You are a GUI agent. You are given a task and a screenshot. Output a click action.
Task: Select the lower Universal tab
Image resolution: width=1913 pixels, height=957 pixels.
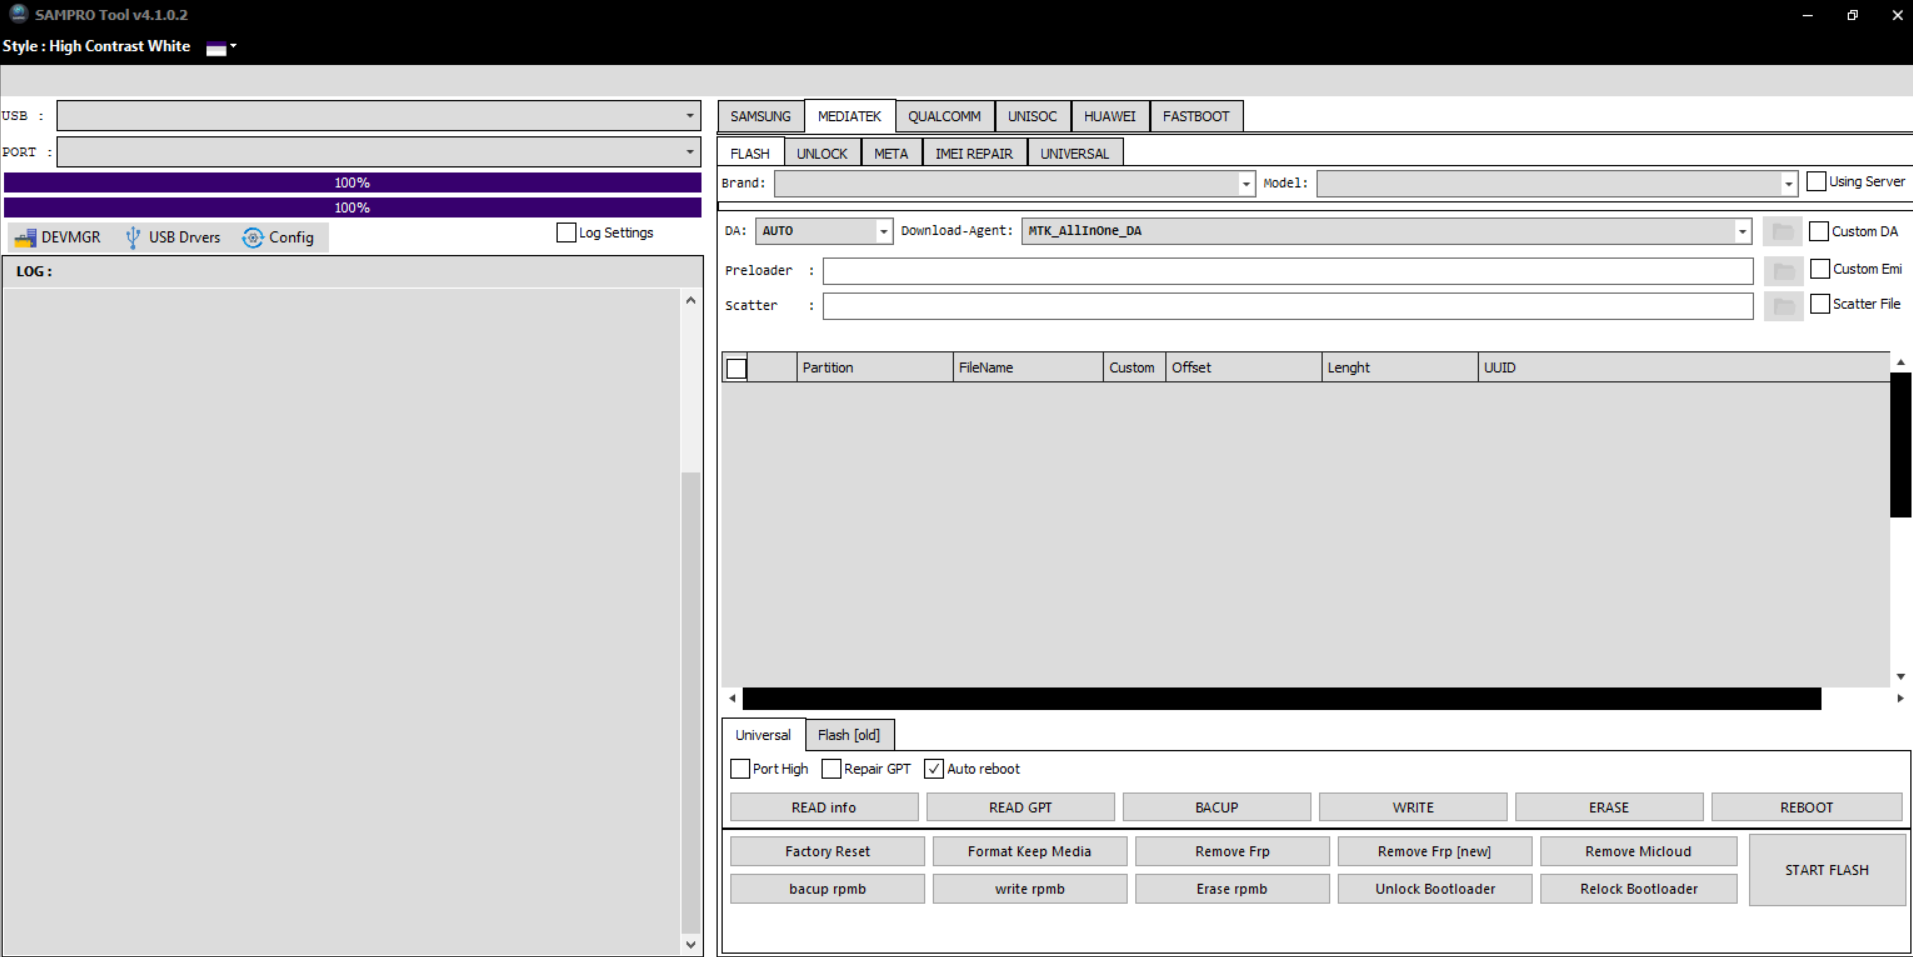763,735
